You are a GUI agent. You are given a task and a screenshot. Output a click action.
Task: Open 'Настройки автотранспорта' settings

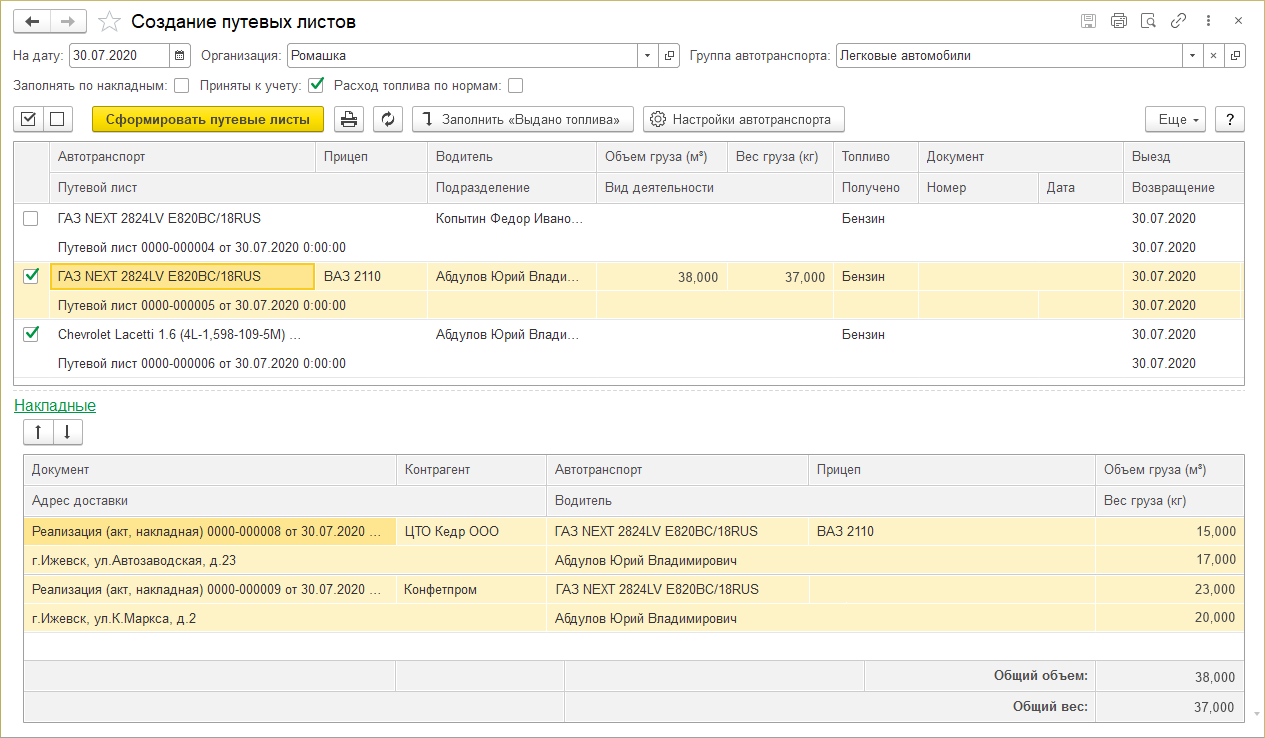tap(743, 119)
